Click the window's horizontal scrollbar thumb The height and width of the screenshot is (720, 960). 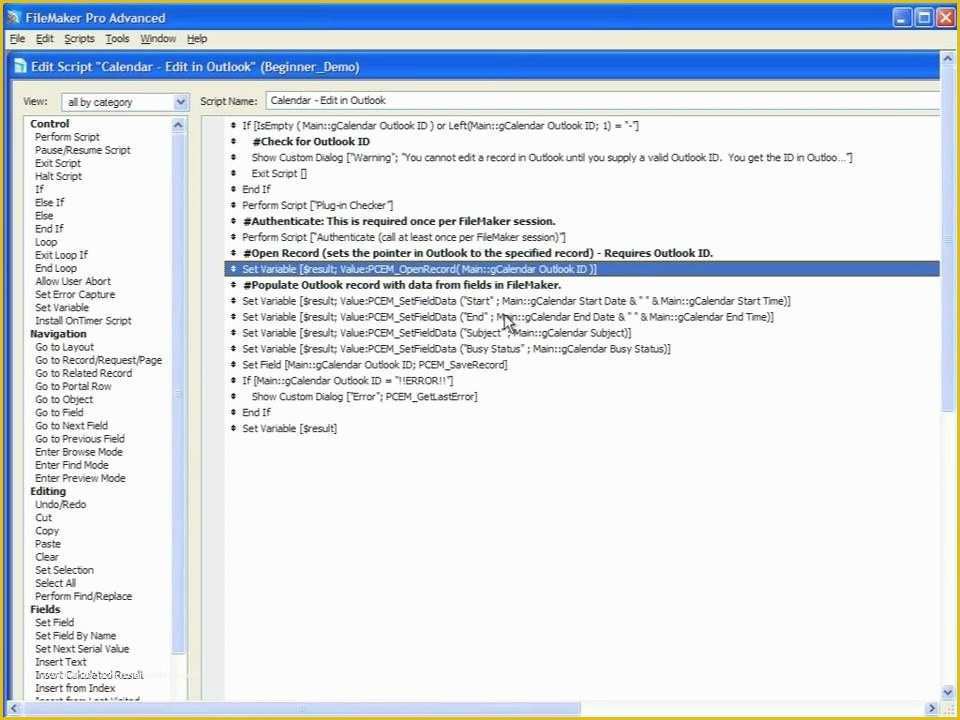(301, 709)
